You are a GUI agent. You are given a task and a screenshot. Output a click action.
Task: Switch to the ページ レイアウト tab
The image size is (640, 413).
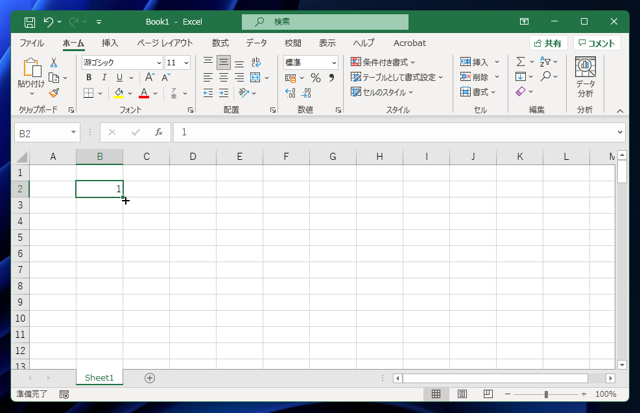(164, 43)
